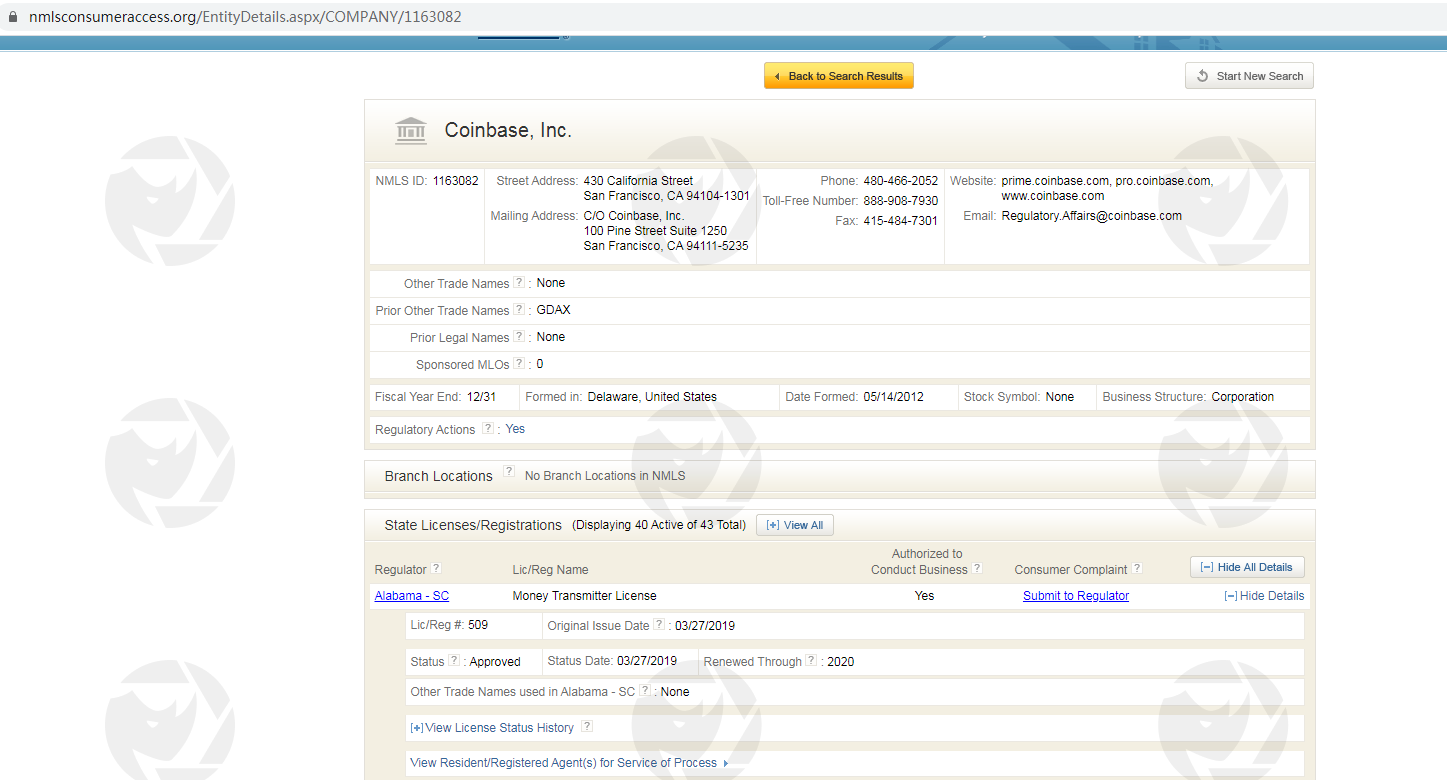Follow the Submit to Regulator link

pos(1075,596)
